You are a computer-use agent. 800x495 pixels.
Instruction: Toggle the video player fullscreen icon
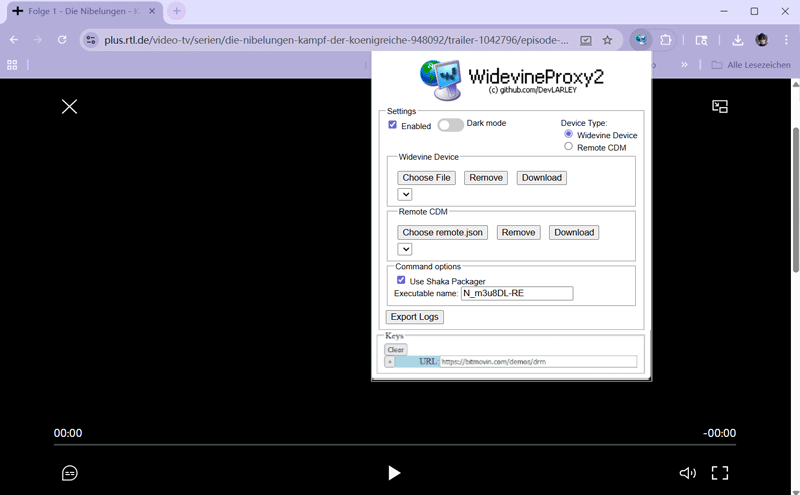[719, 473]
